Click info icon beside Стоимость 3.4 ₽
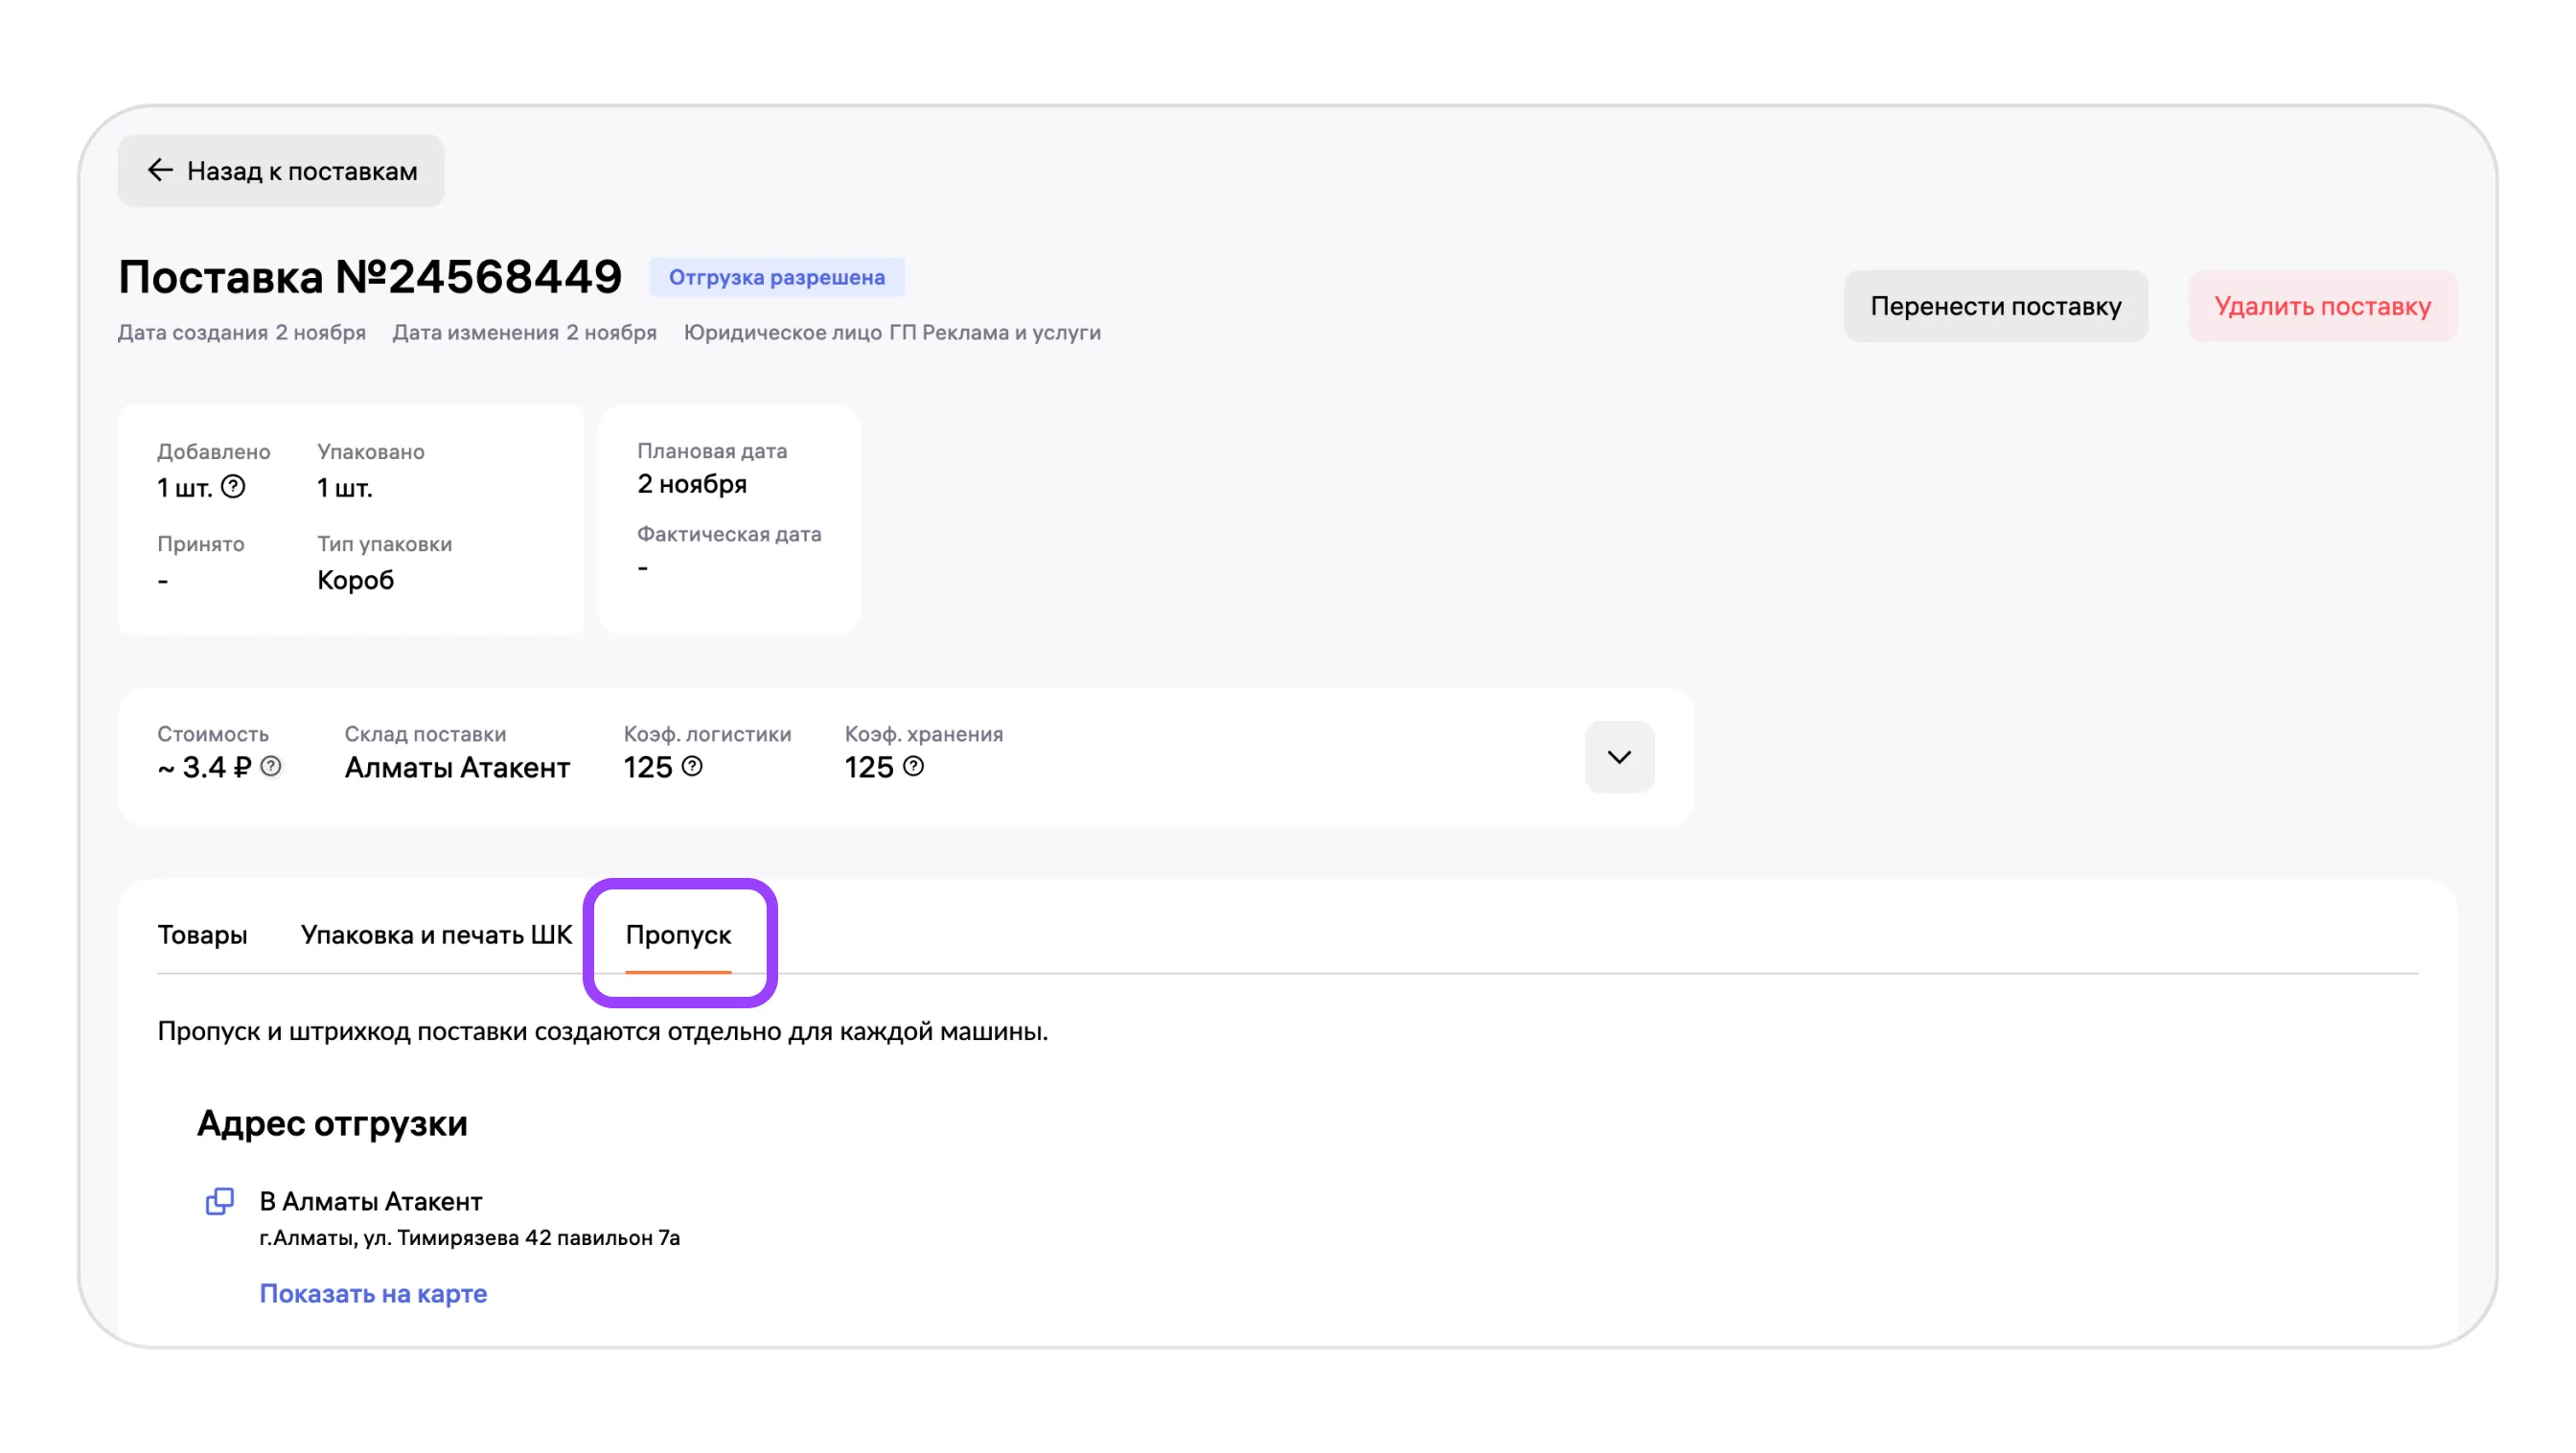The width and height of the screenshot is (2576, 1453). point(271,766)
